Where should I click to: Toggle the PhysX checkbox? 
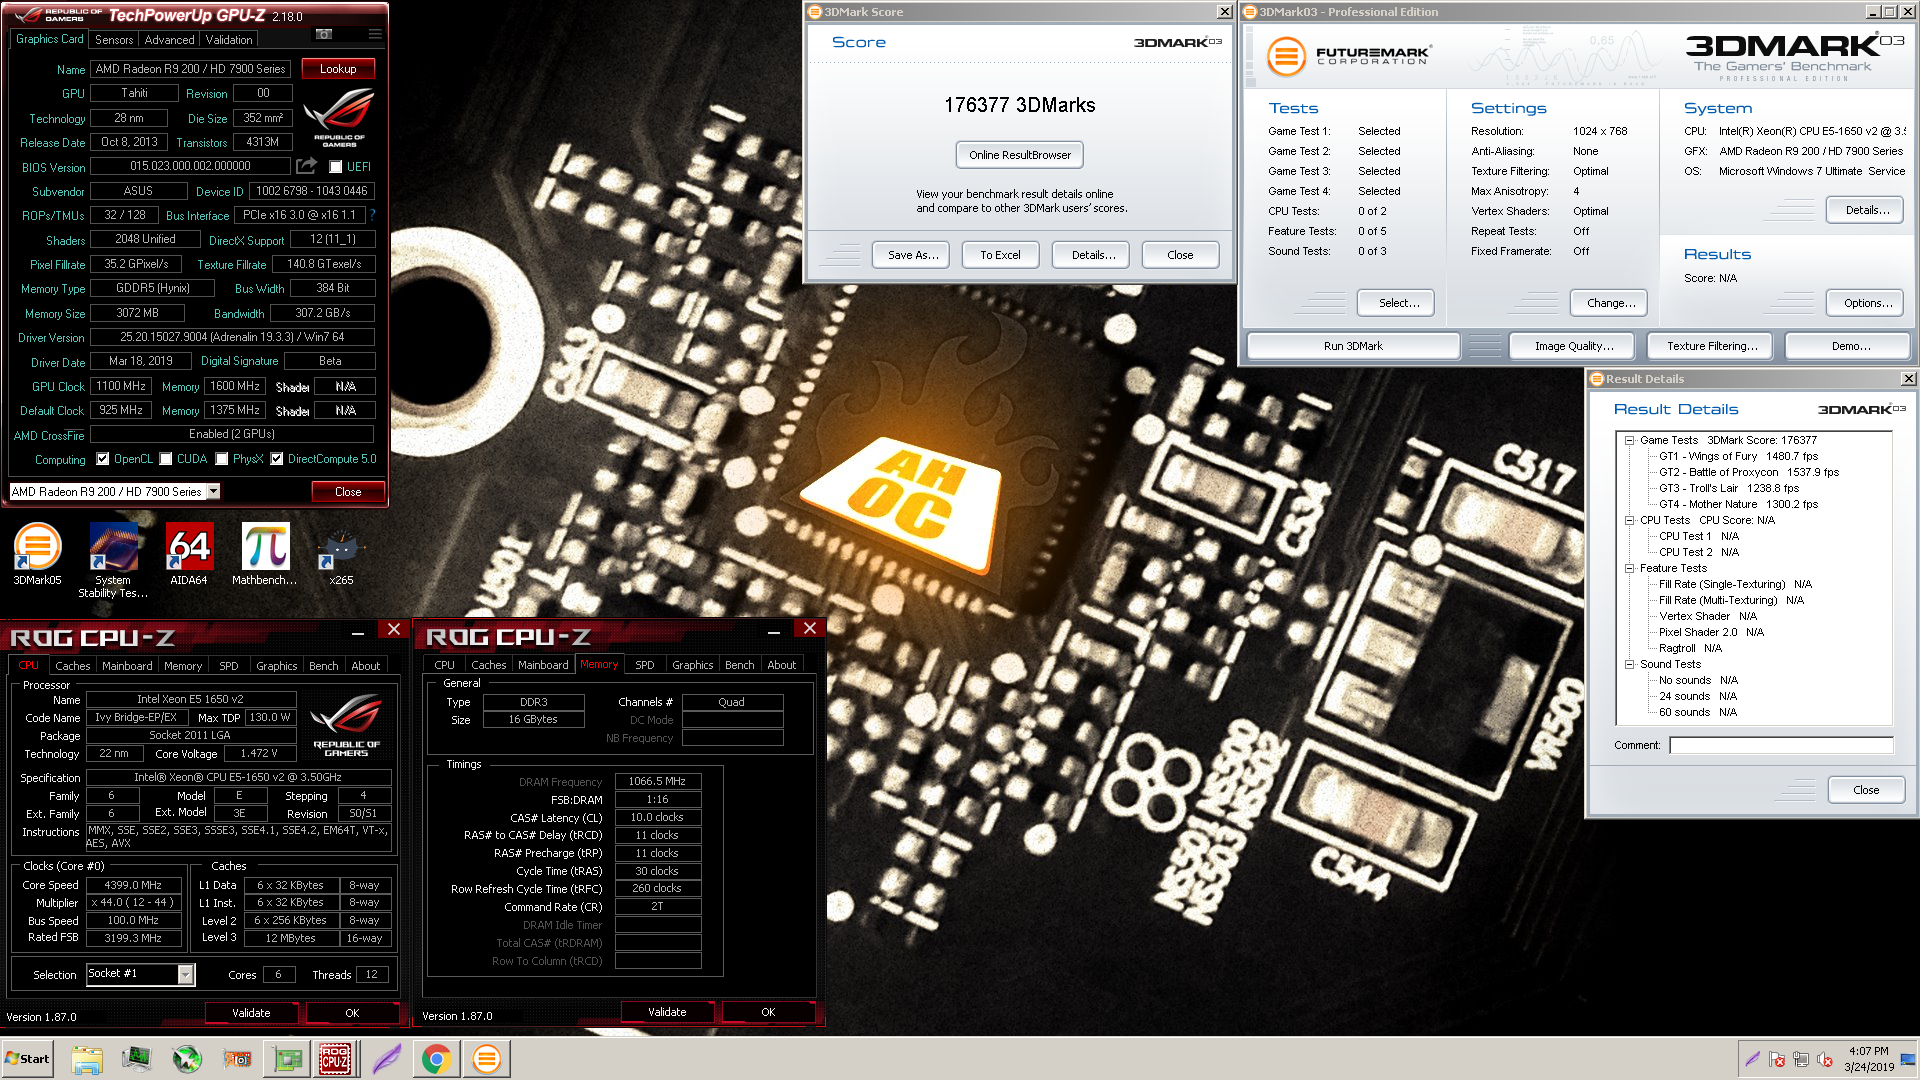pyautogui.click(x=222, y=459)
